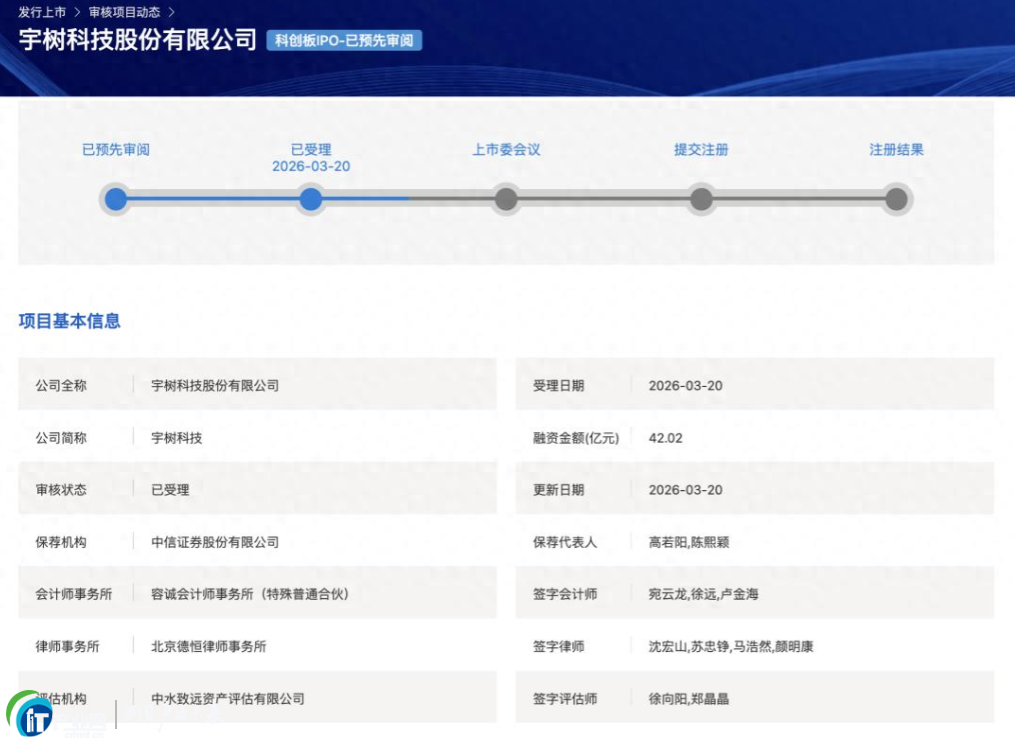This screenshot has height=739, width=1015.
Task: Click sponsor 中信证券股份有限公司
Action: tap(214, 542)
